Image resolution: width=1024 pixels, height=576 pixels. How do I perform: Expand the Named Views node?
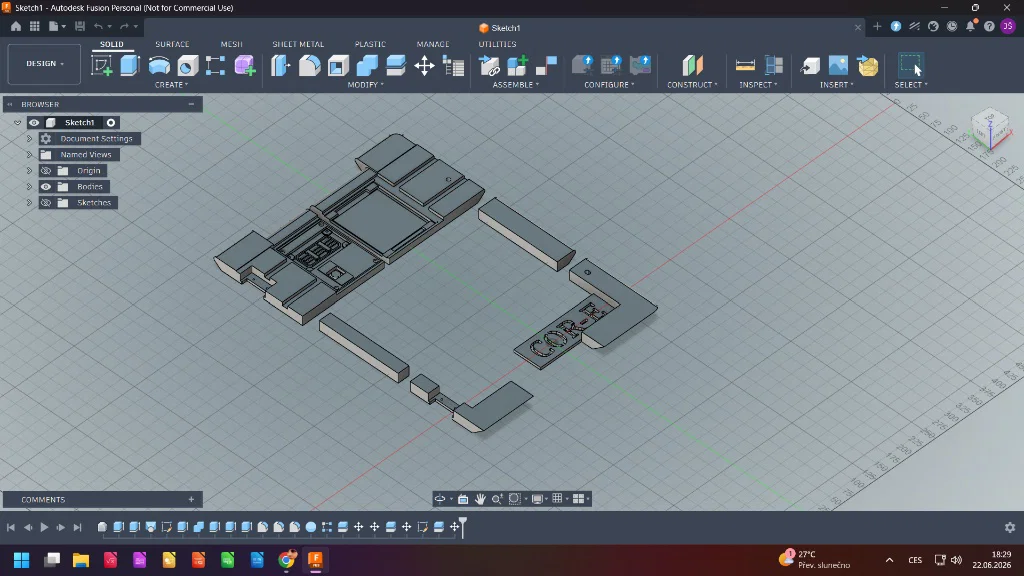coord(29,155)
